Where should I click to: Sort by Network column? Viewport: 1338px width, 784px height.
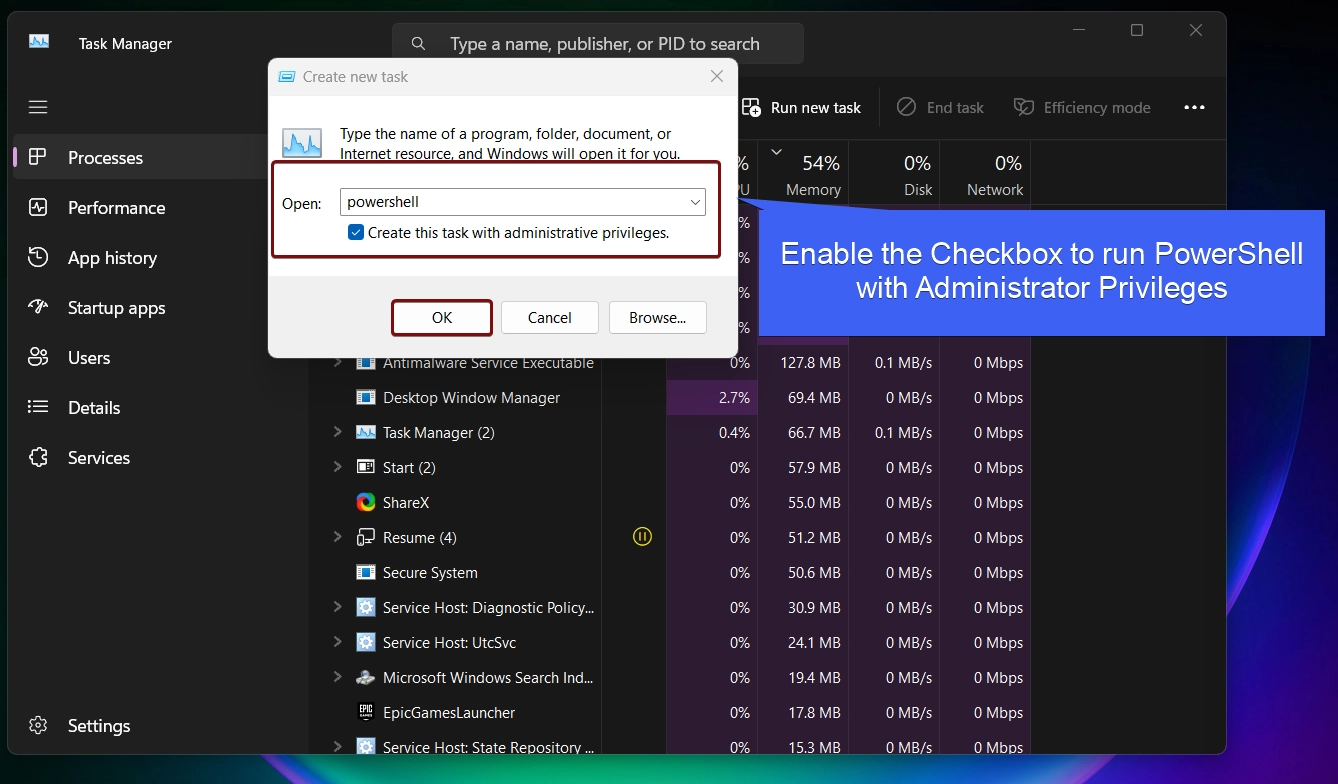(985, 171)
